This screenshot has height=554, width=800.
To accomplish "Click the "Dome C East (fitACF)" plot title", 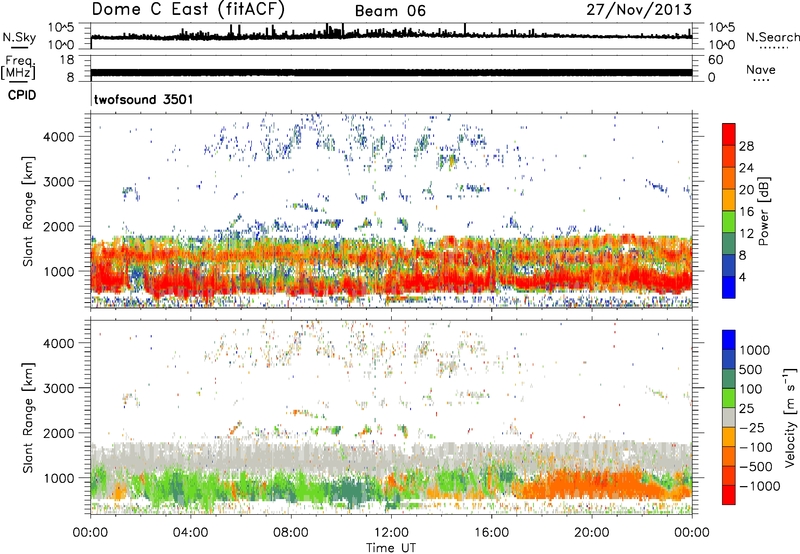I will pos(188,10).
